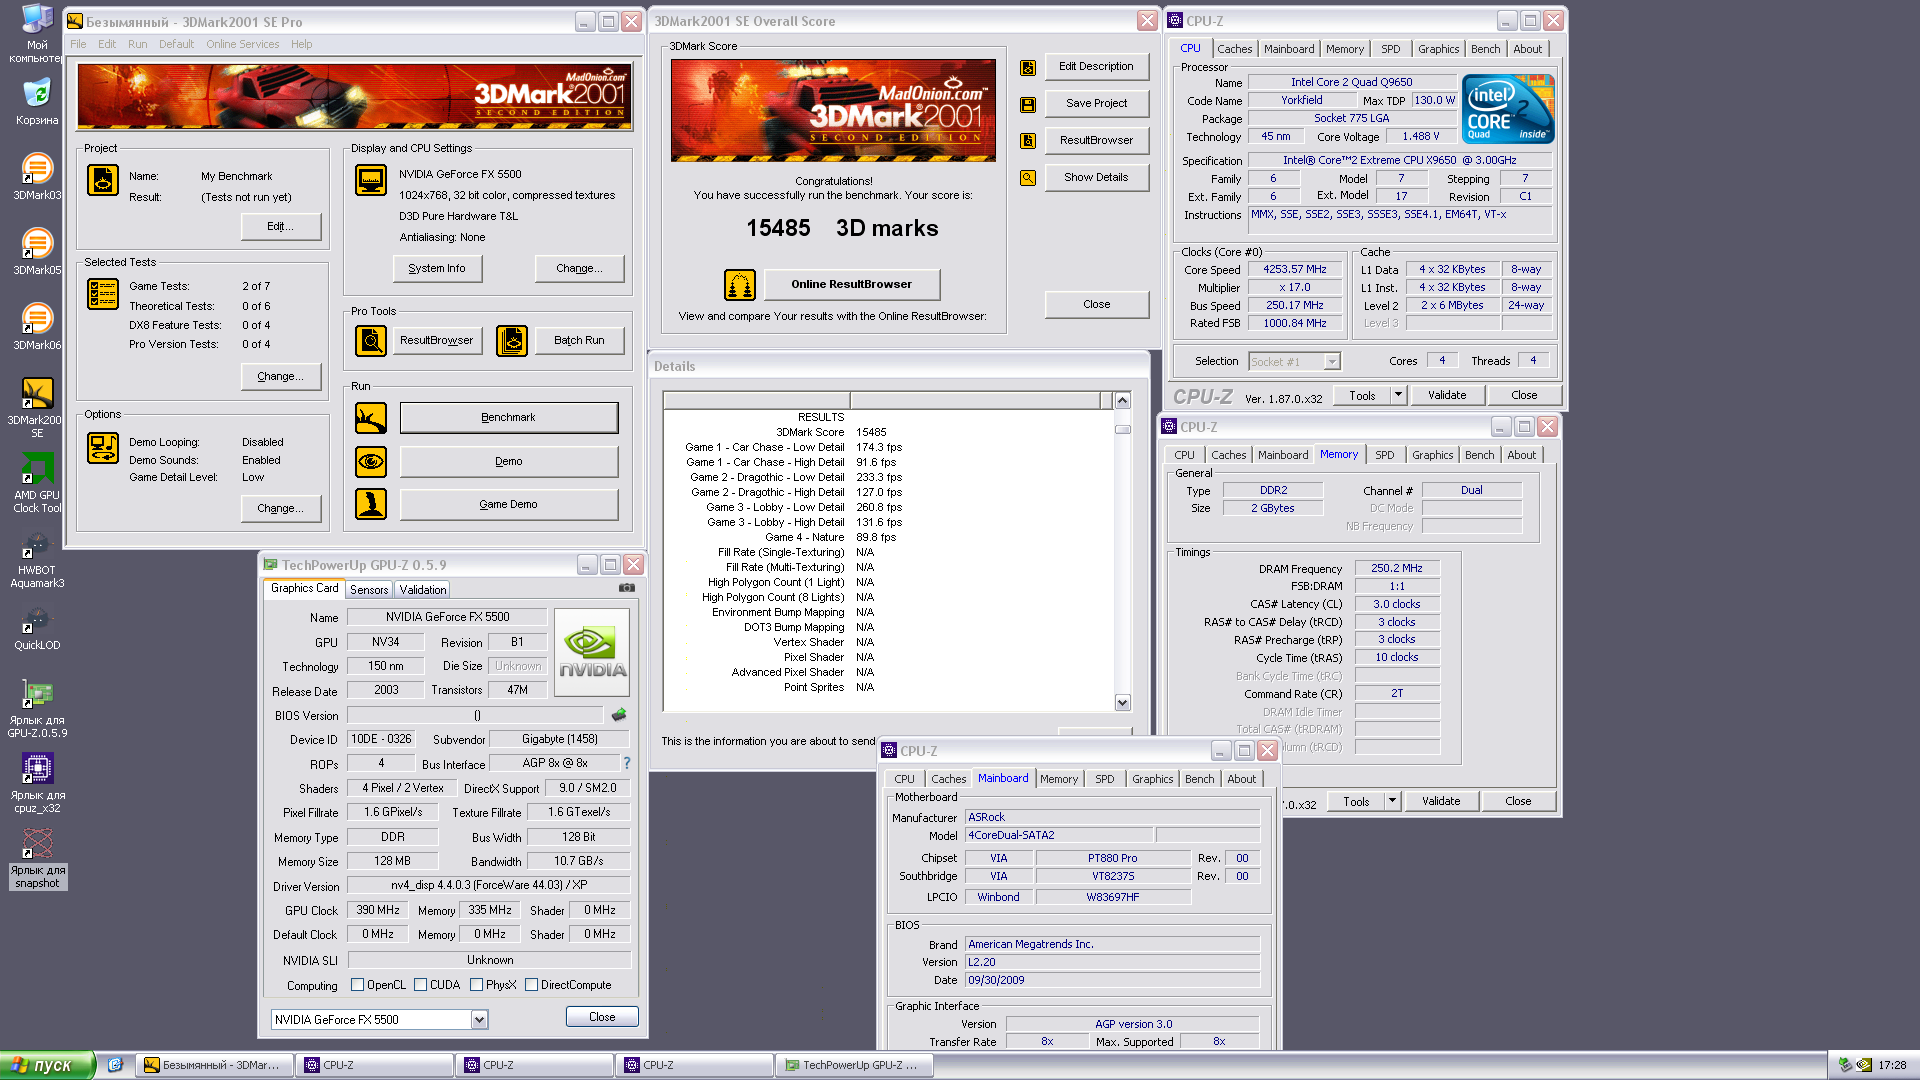The width and height of the screenshot is (1920, 1080).
Task: Click GPU-Z screenshot camera icon
Action: pyautogui.click(x=627, y=588)
